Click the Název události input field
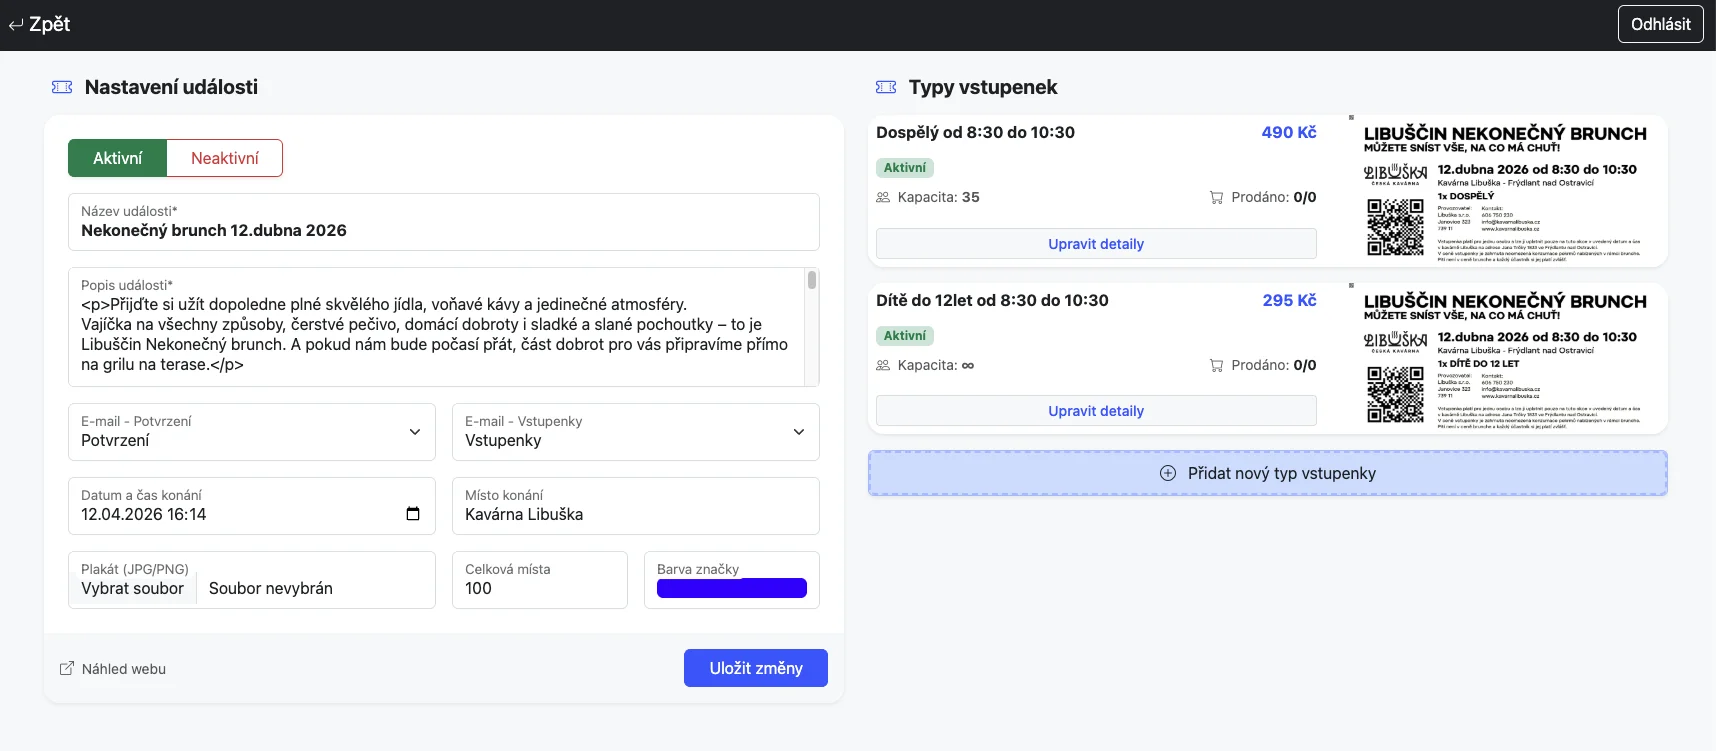The image size is (1716, 751). coord(444,222)
